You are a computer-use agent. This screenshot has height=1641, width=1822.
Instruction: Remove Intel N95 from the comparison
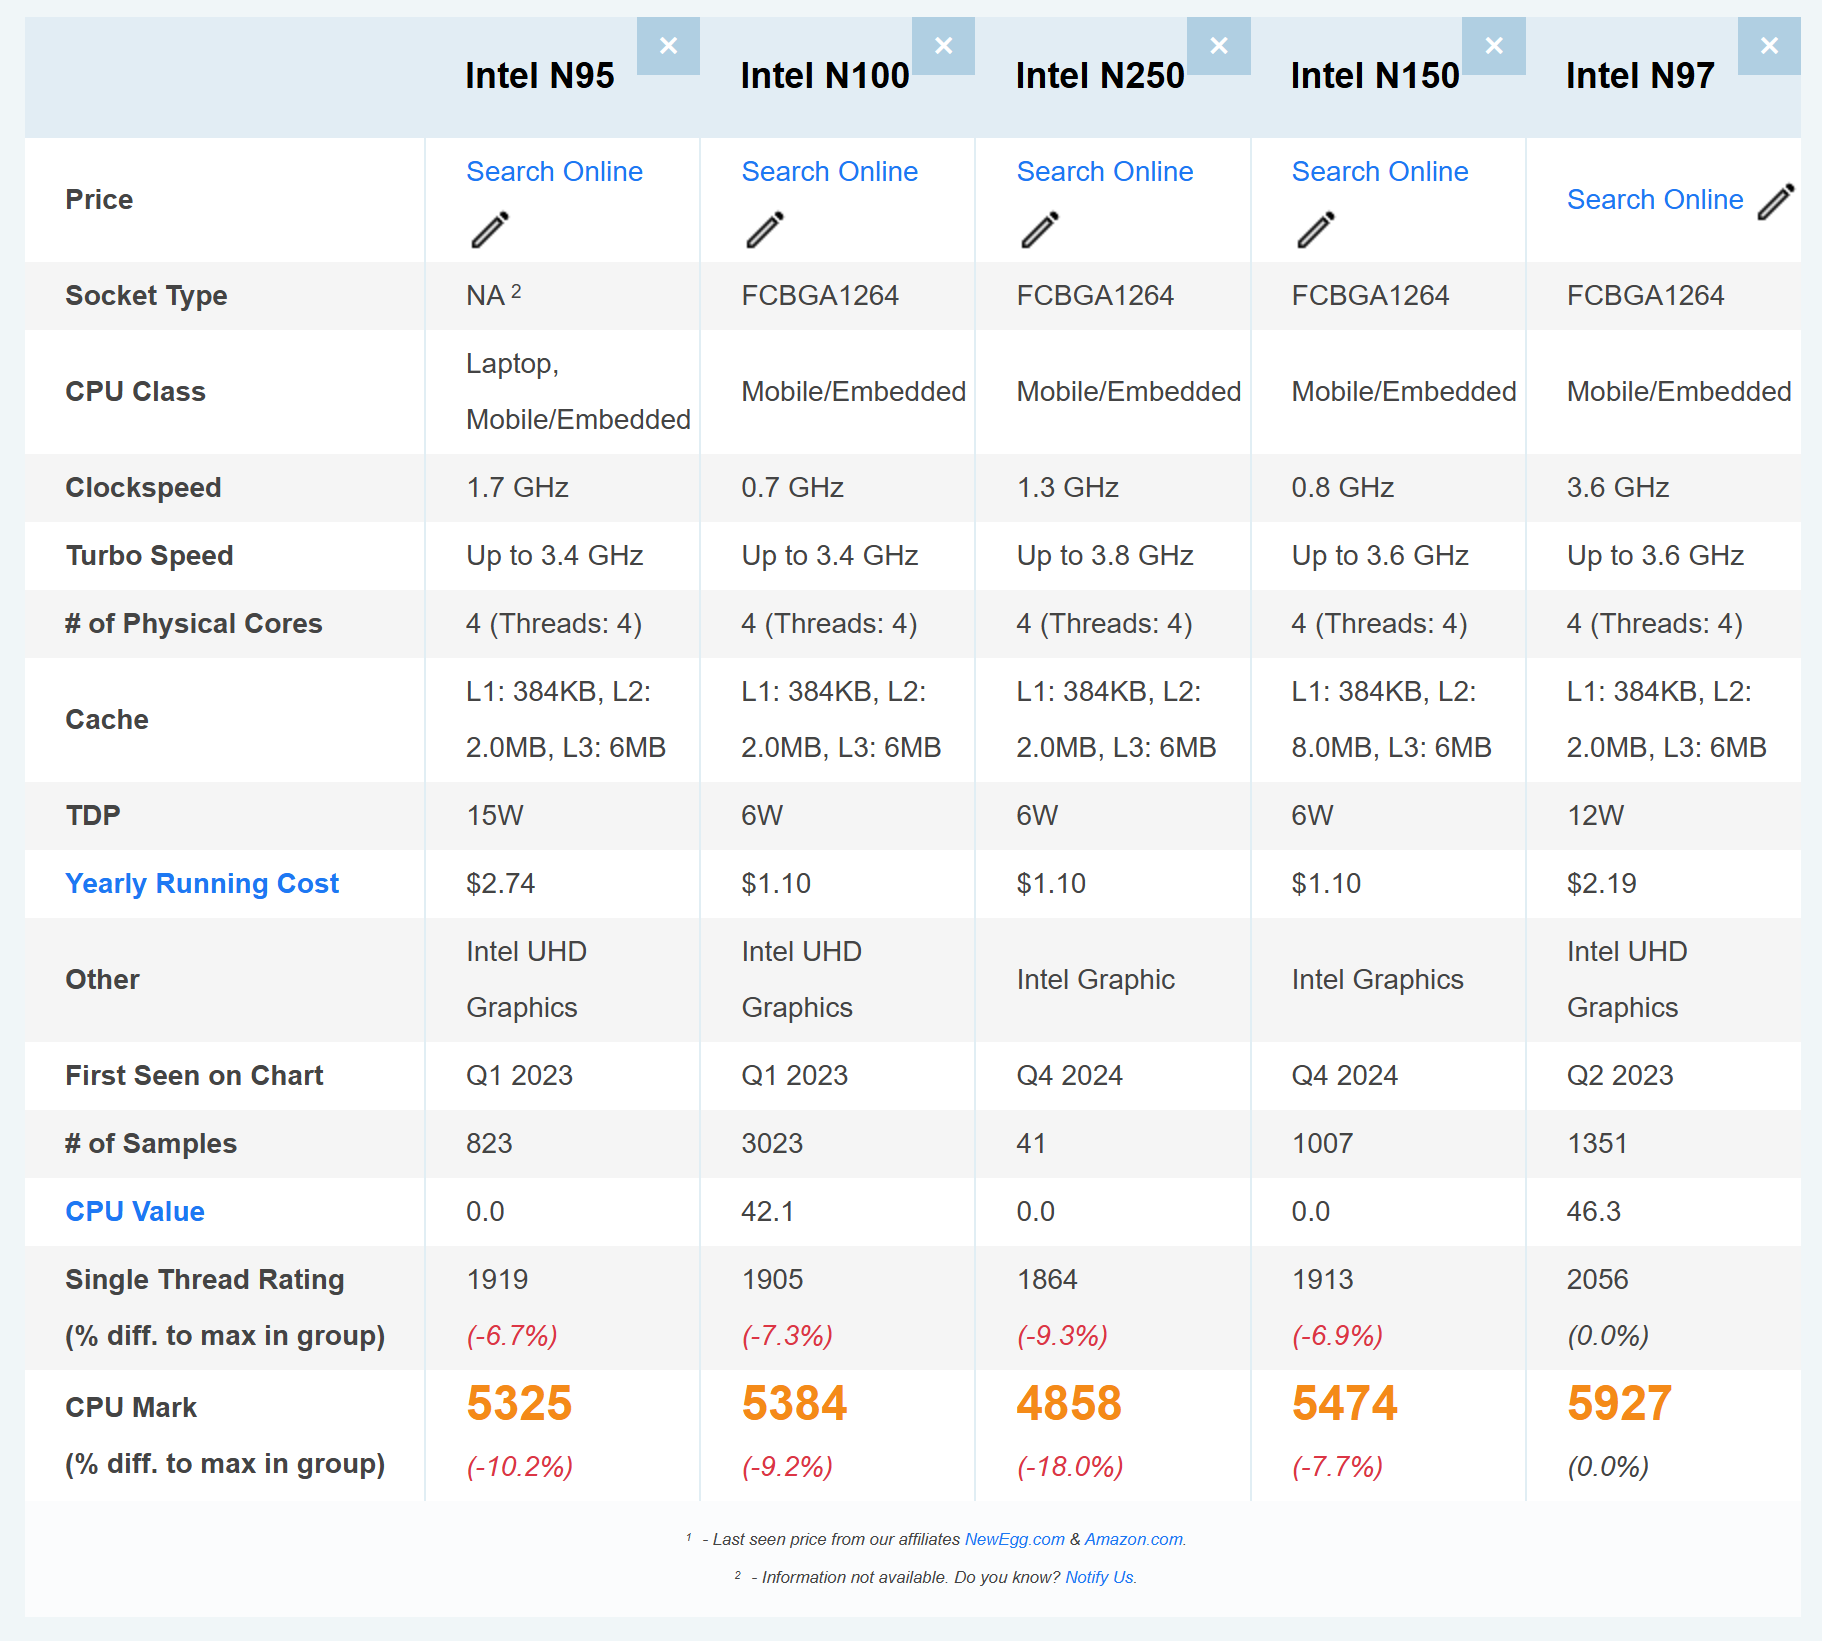668,46
